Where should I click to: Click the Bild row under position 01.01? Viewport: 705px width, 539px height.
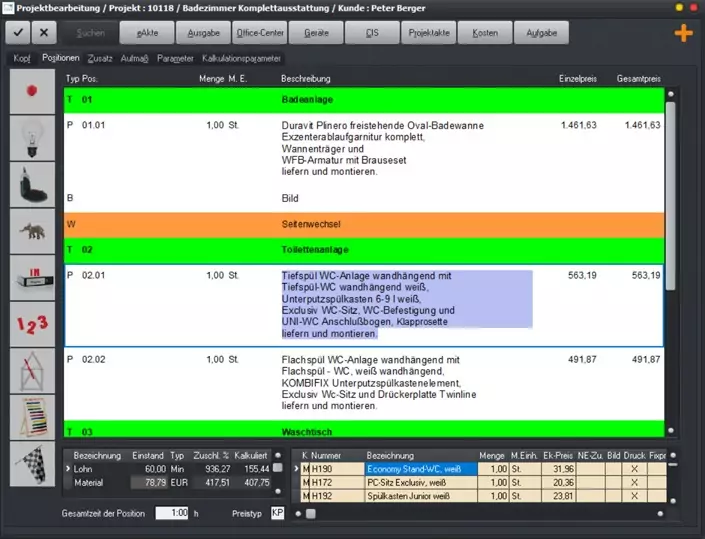coord(364,198)
